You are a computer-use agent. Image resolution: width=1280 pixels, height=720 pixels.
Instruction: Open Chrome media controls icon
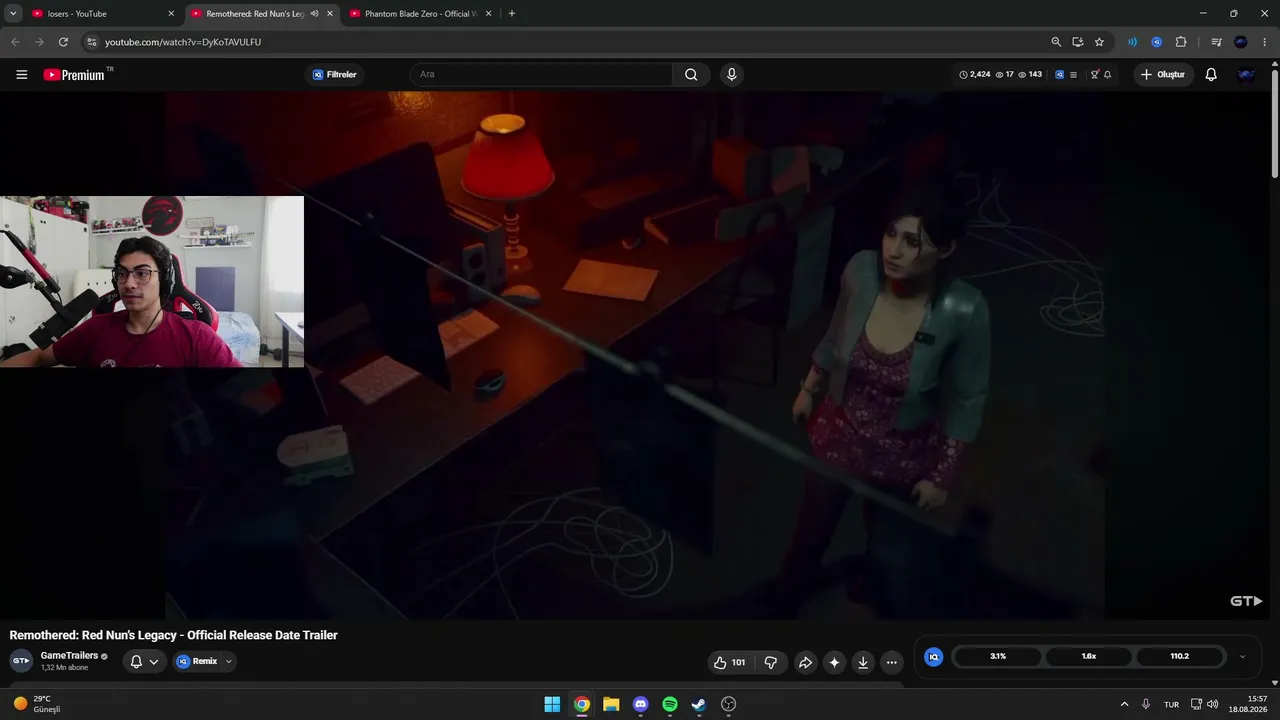1216,42
